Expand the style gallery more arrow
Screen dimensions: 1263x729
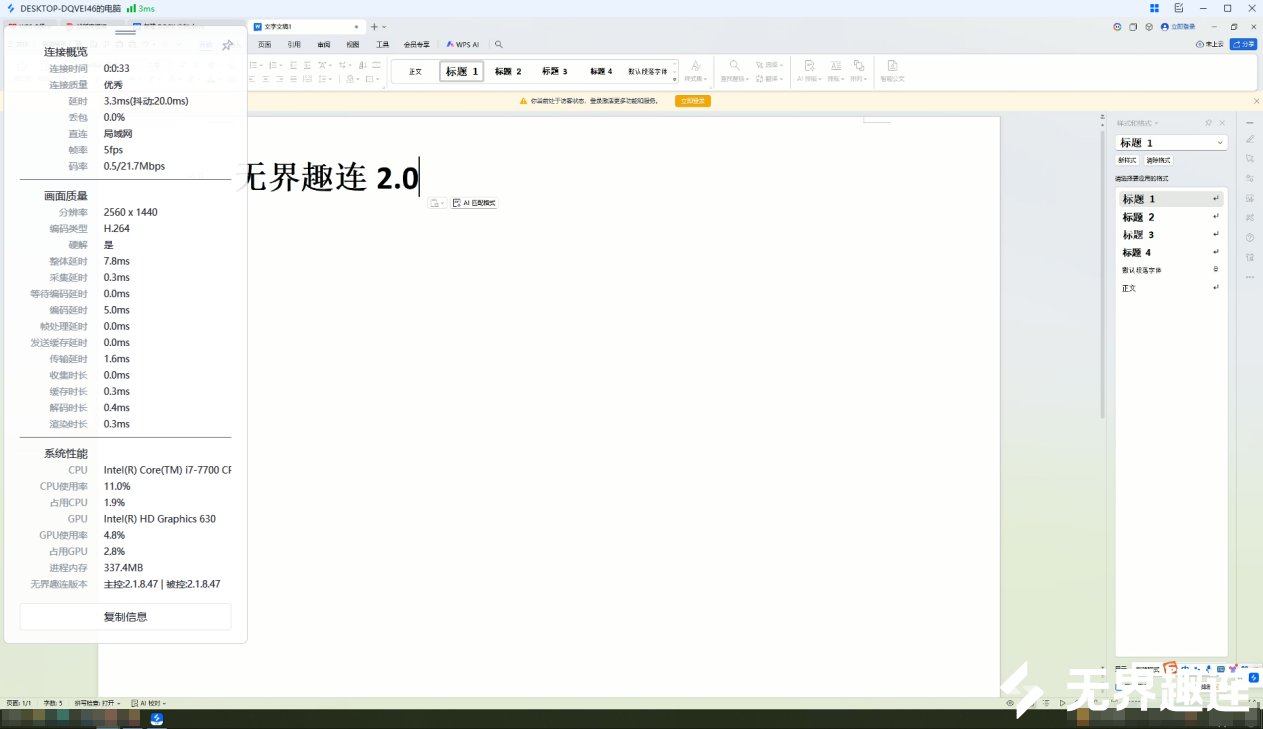674,79
